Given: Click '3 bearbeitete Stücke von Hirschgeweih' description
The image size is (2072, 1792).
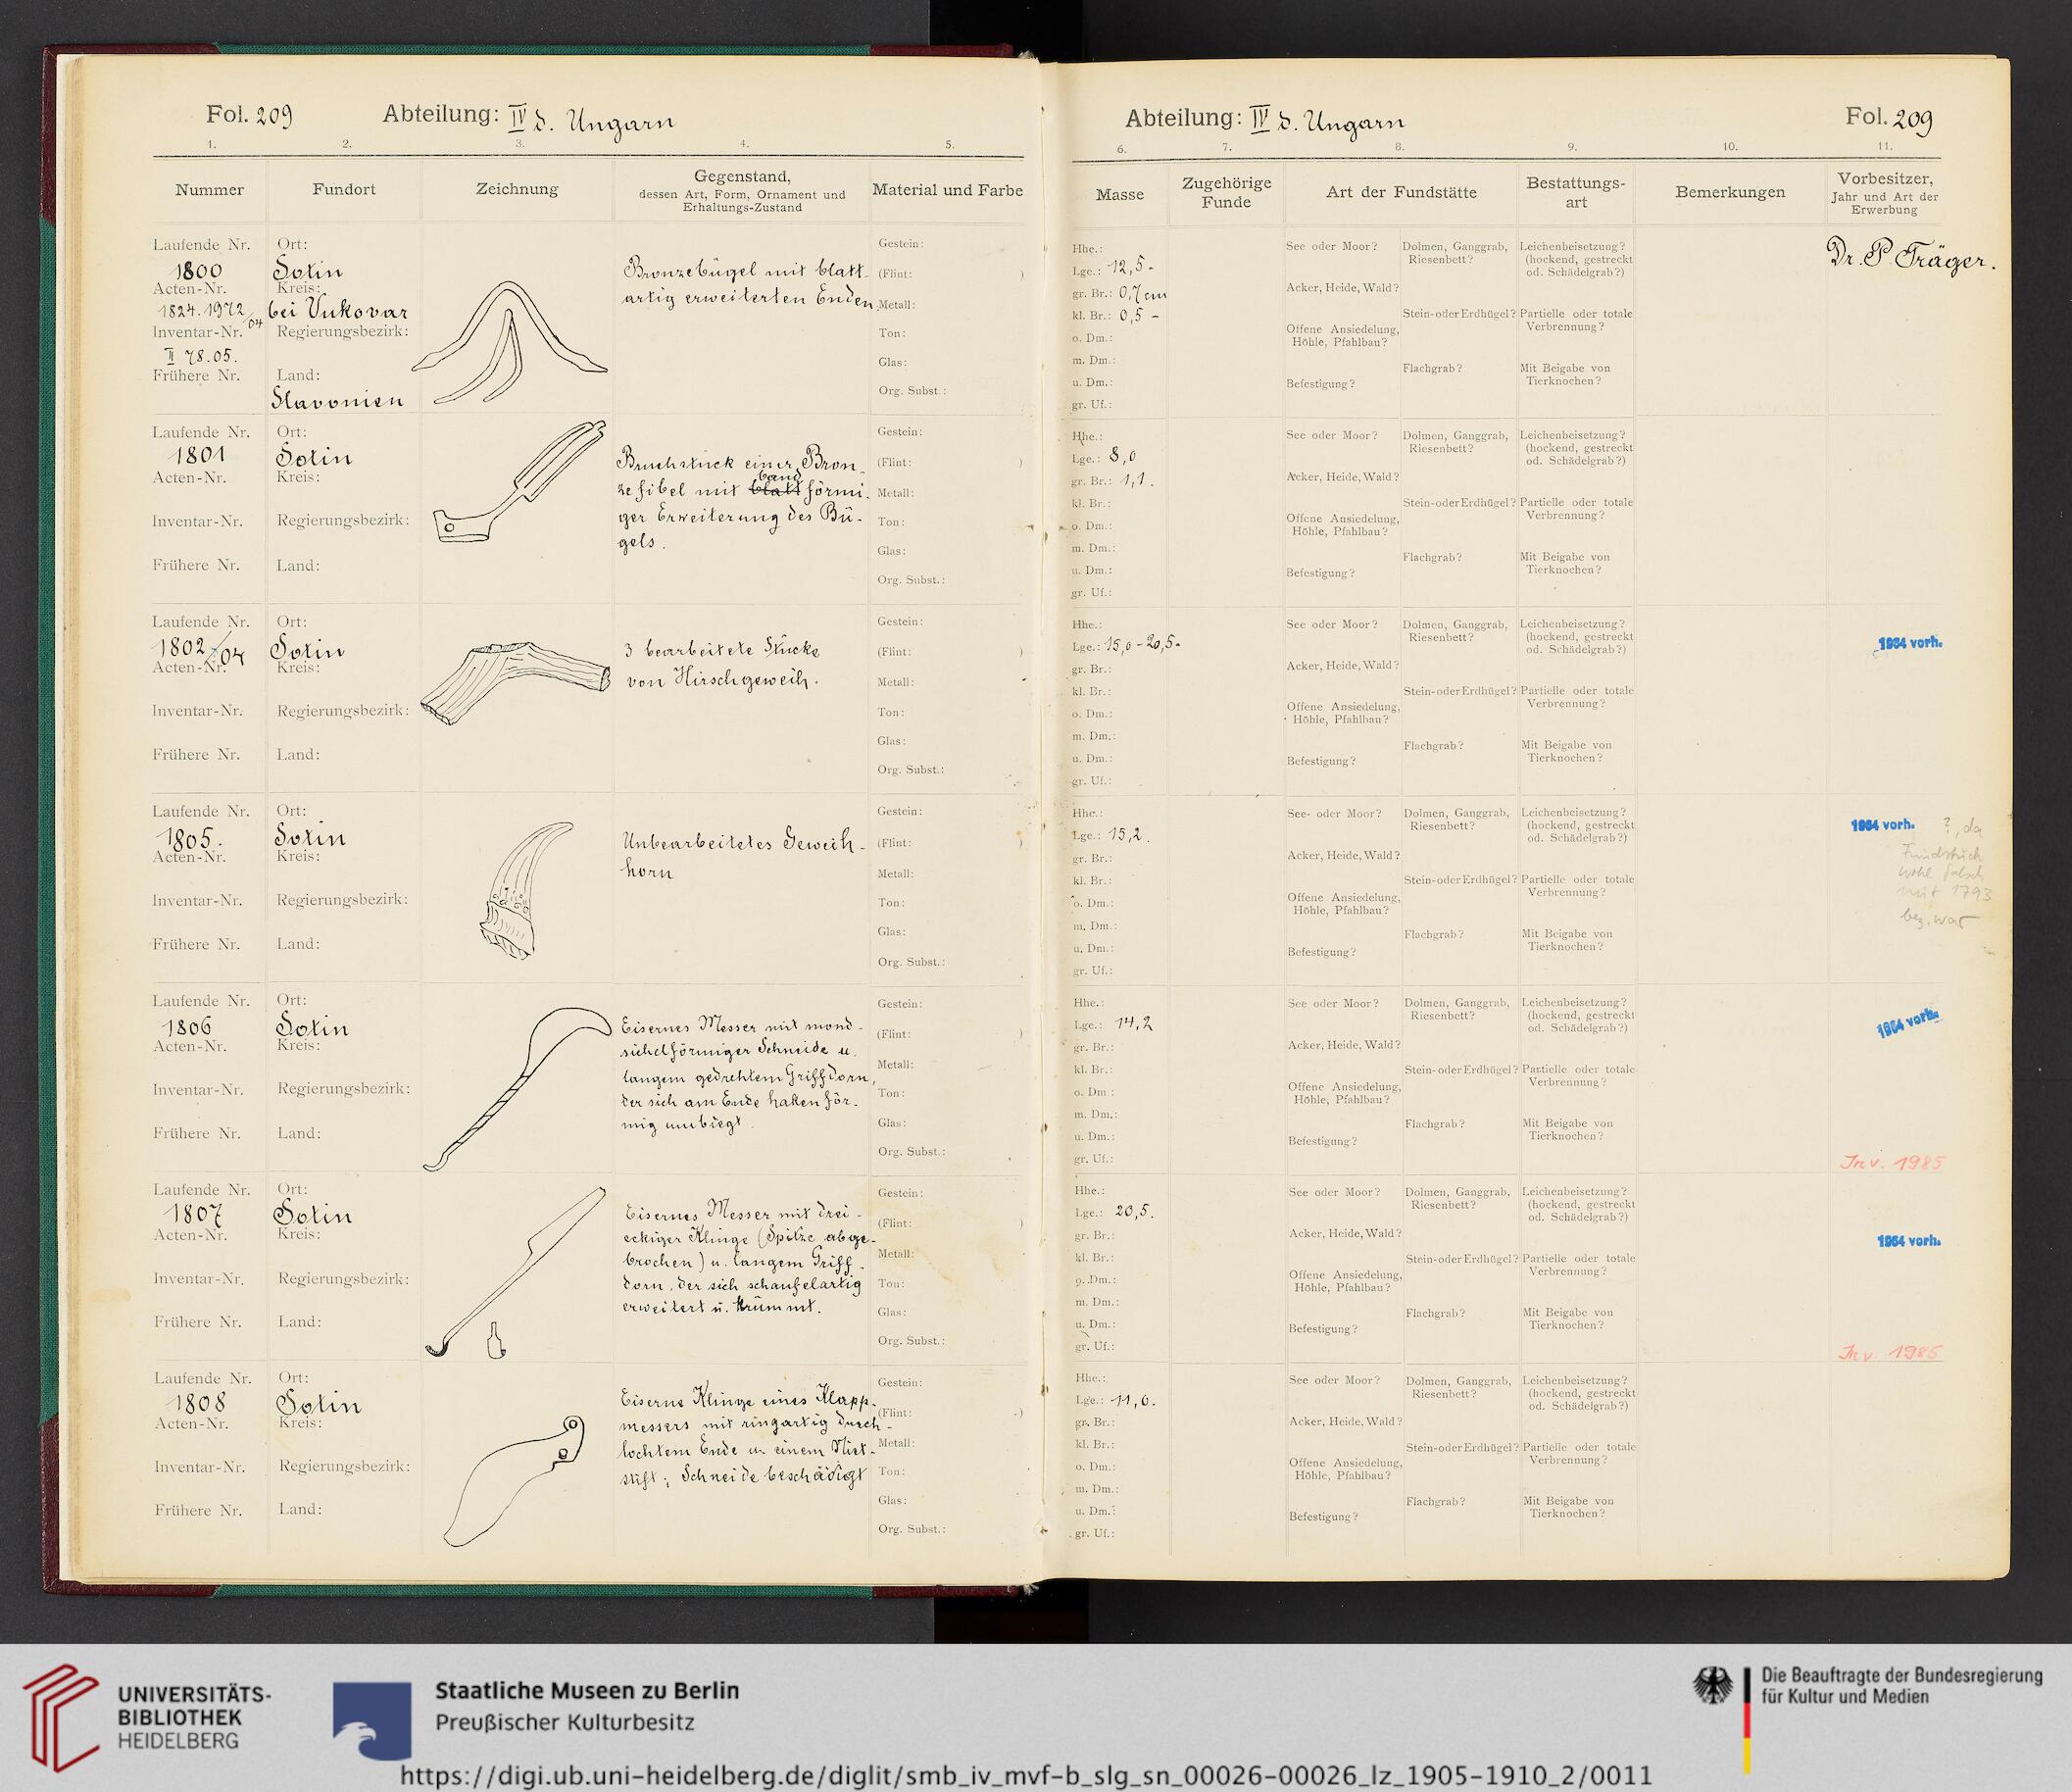Looking at the screenshot, I should [x=723, y=665].
